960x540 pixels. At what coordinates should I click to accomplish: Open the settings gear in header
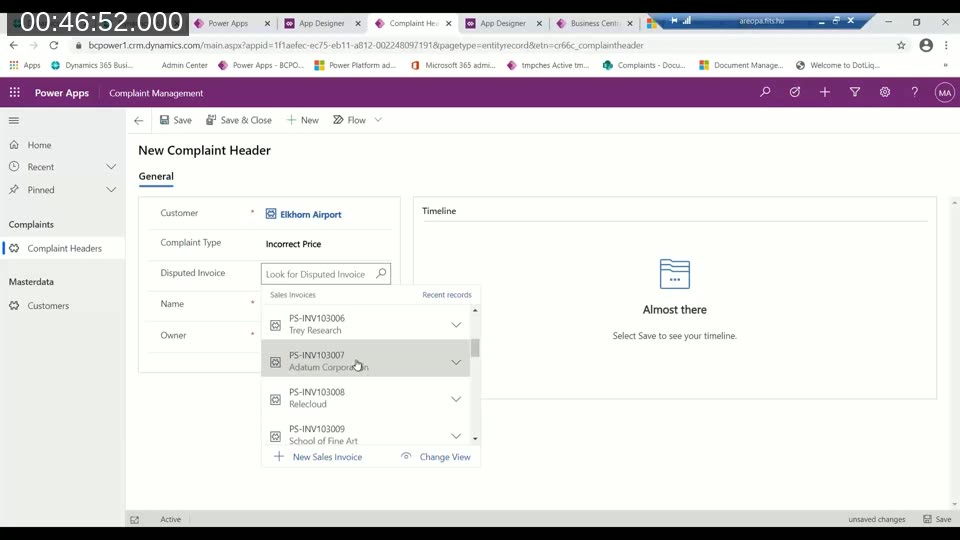(x=885, y=92)
